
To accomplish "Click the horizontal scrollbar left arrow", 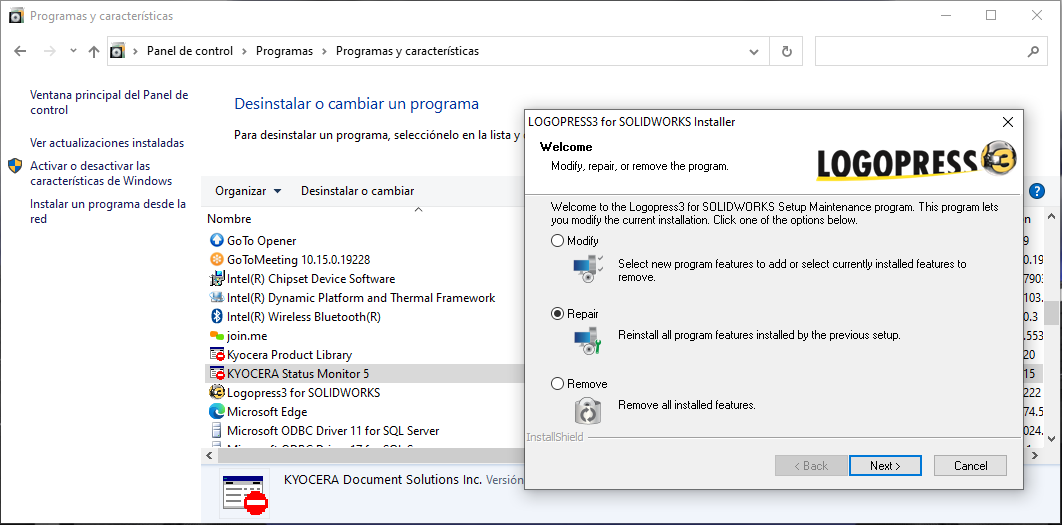I will pyautogui.click(x=209, y=456).
